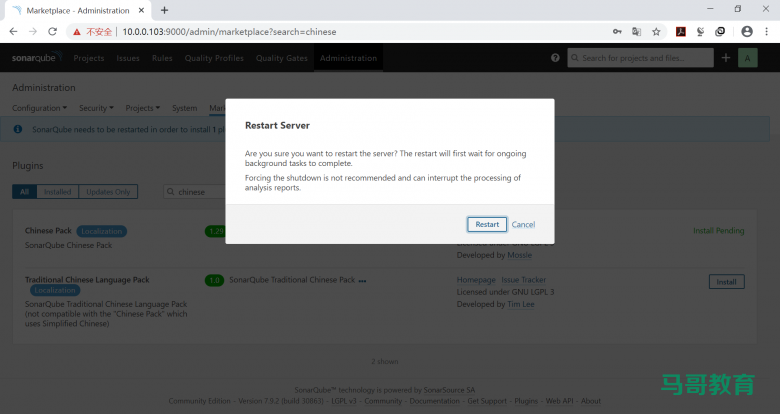The image size is (780, 414).
Task: Go back with browser back arrow
Action: 13,31
